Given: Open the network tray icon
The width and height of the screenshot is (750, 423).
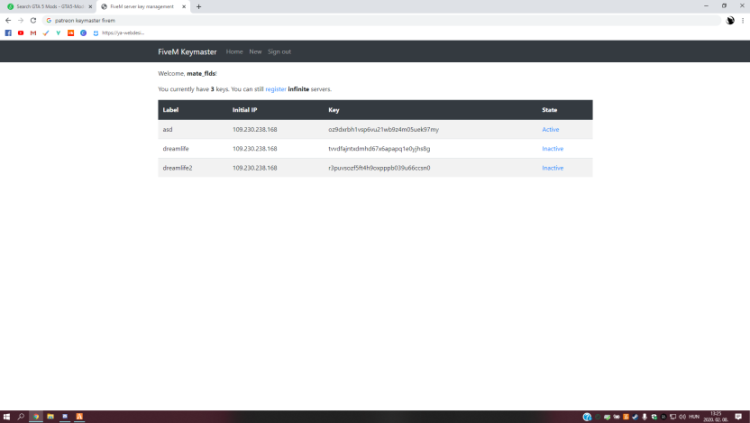Looking at the screenshot, I should (673, 417).
